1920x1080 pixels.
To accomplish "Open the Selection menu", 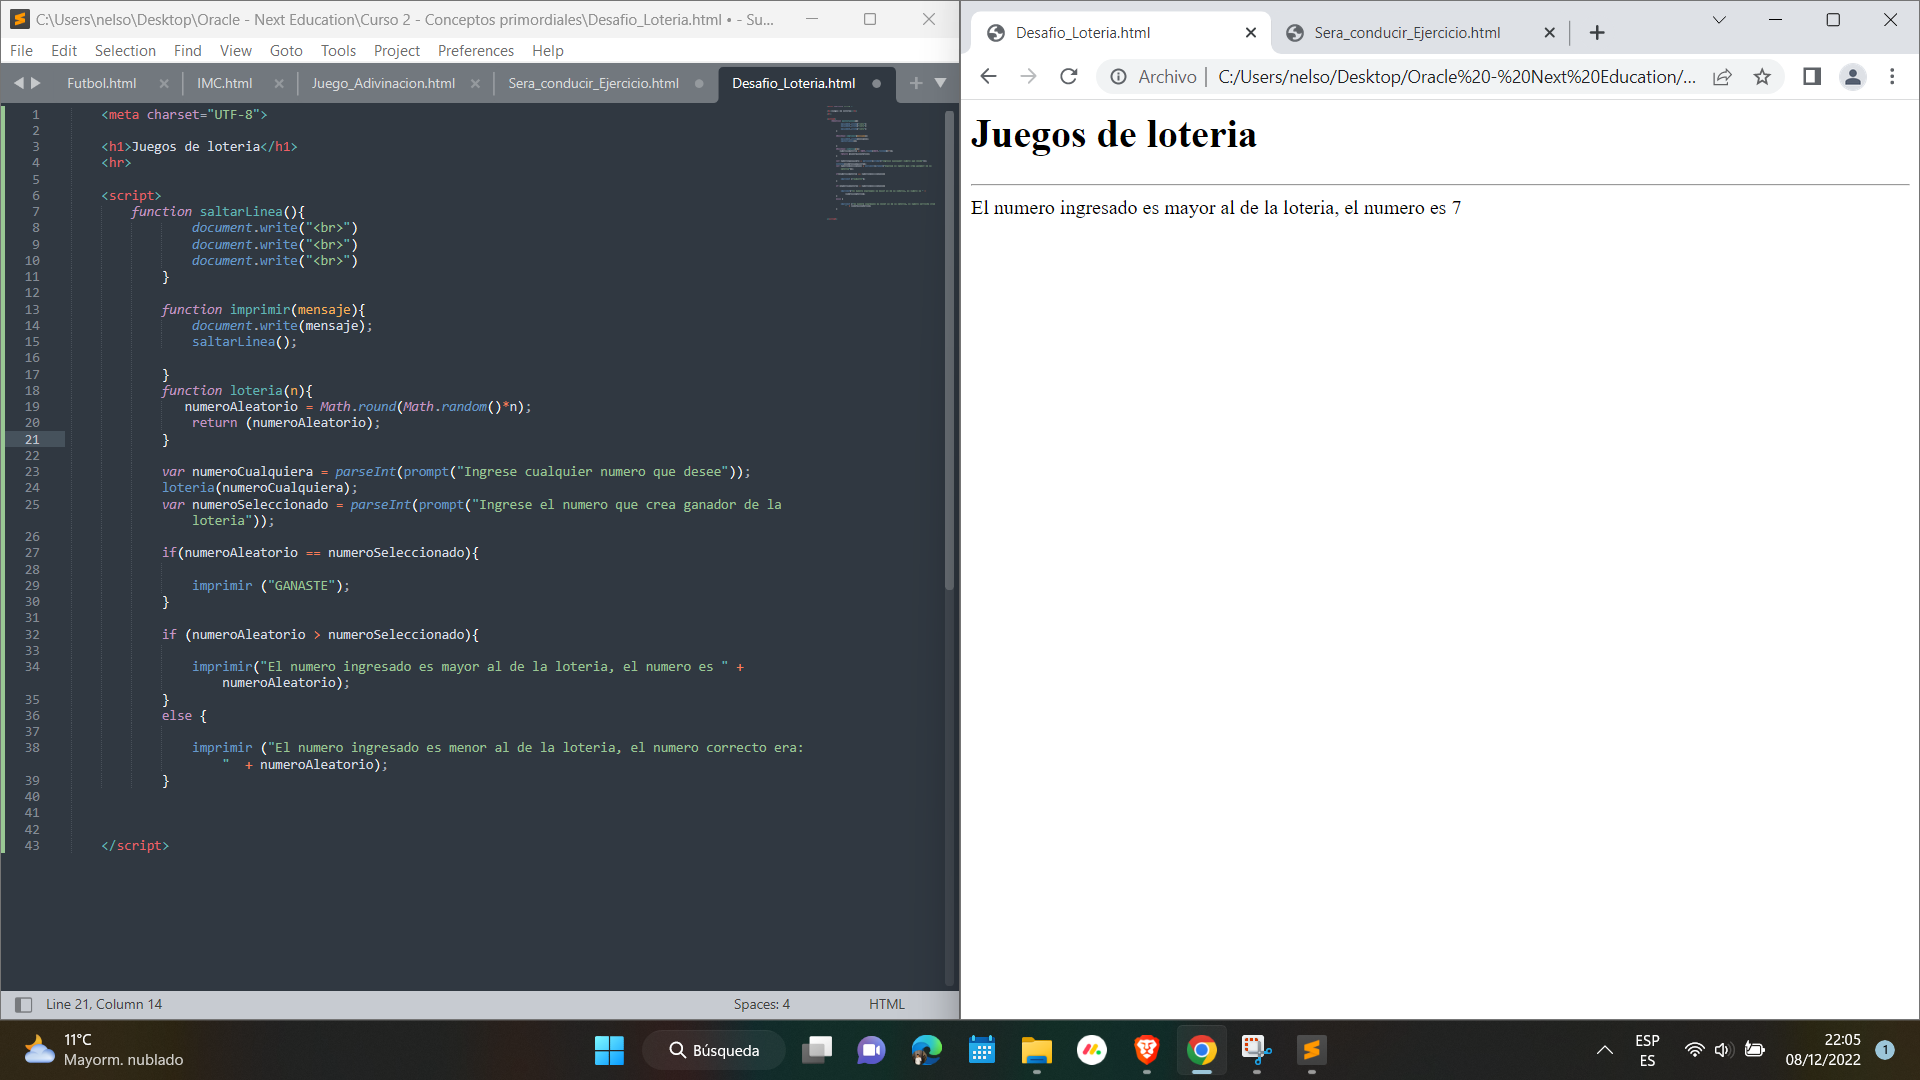I will tap(125, 50).
